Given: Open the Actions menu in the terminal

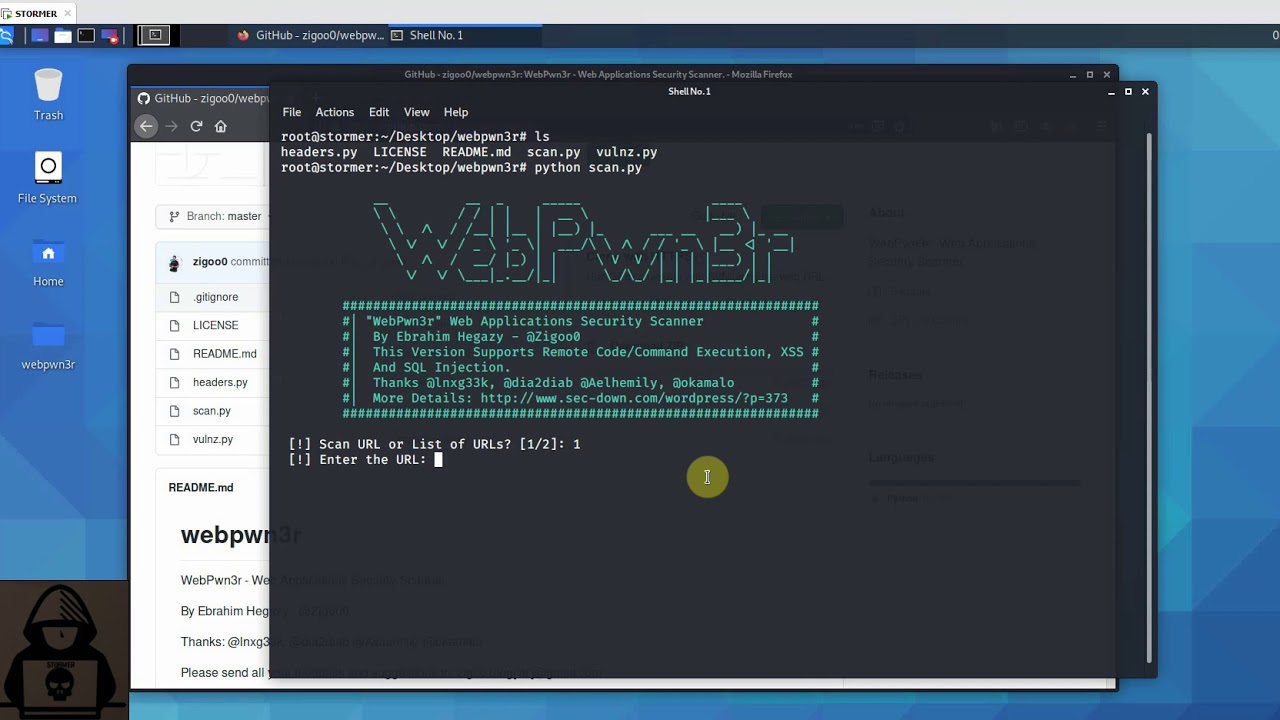Looking at the screenshot, I should [335, 112].
